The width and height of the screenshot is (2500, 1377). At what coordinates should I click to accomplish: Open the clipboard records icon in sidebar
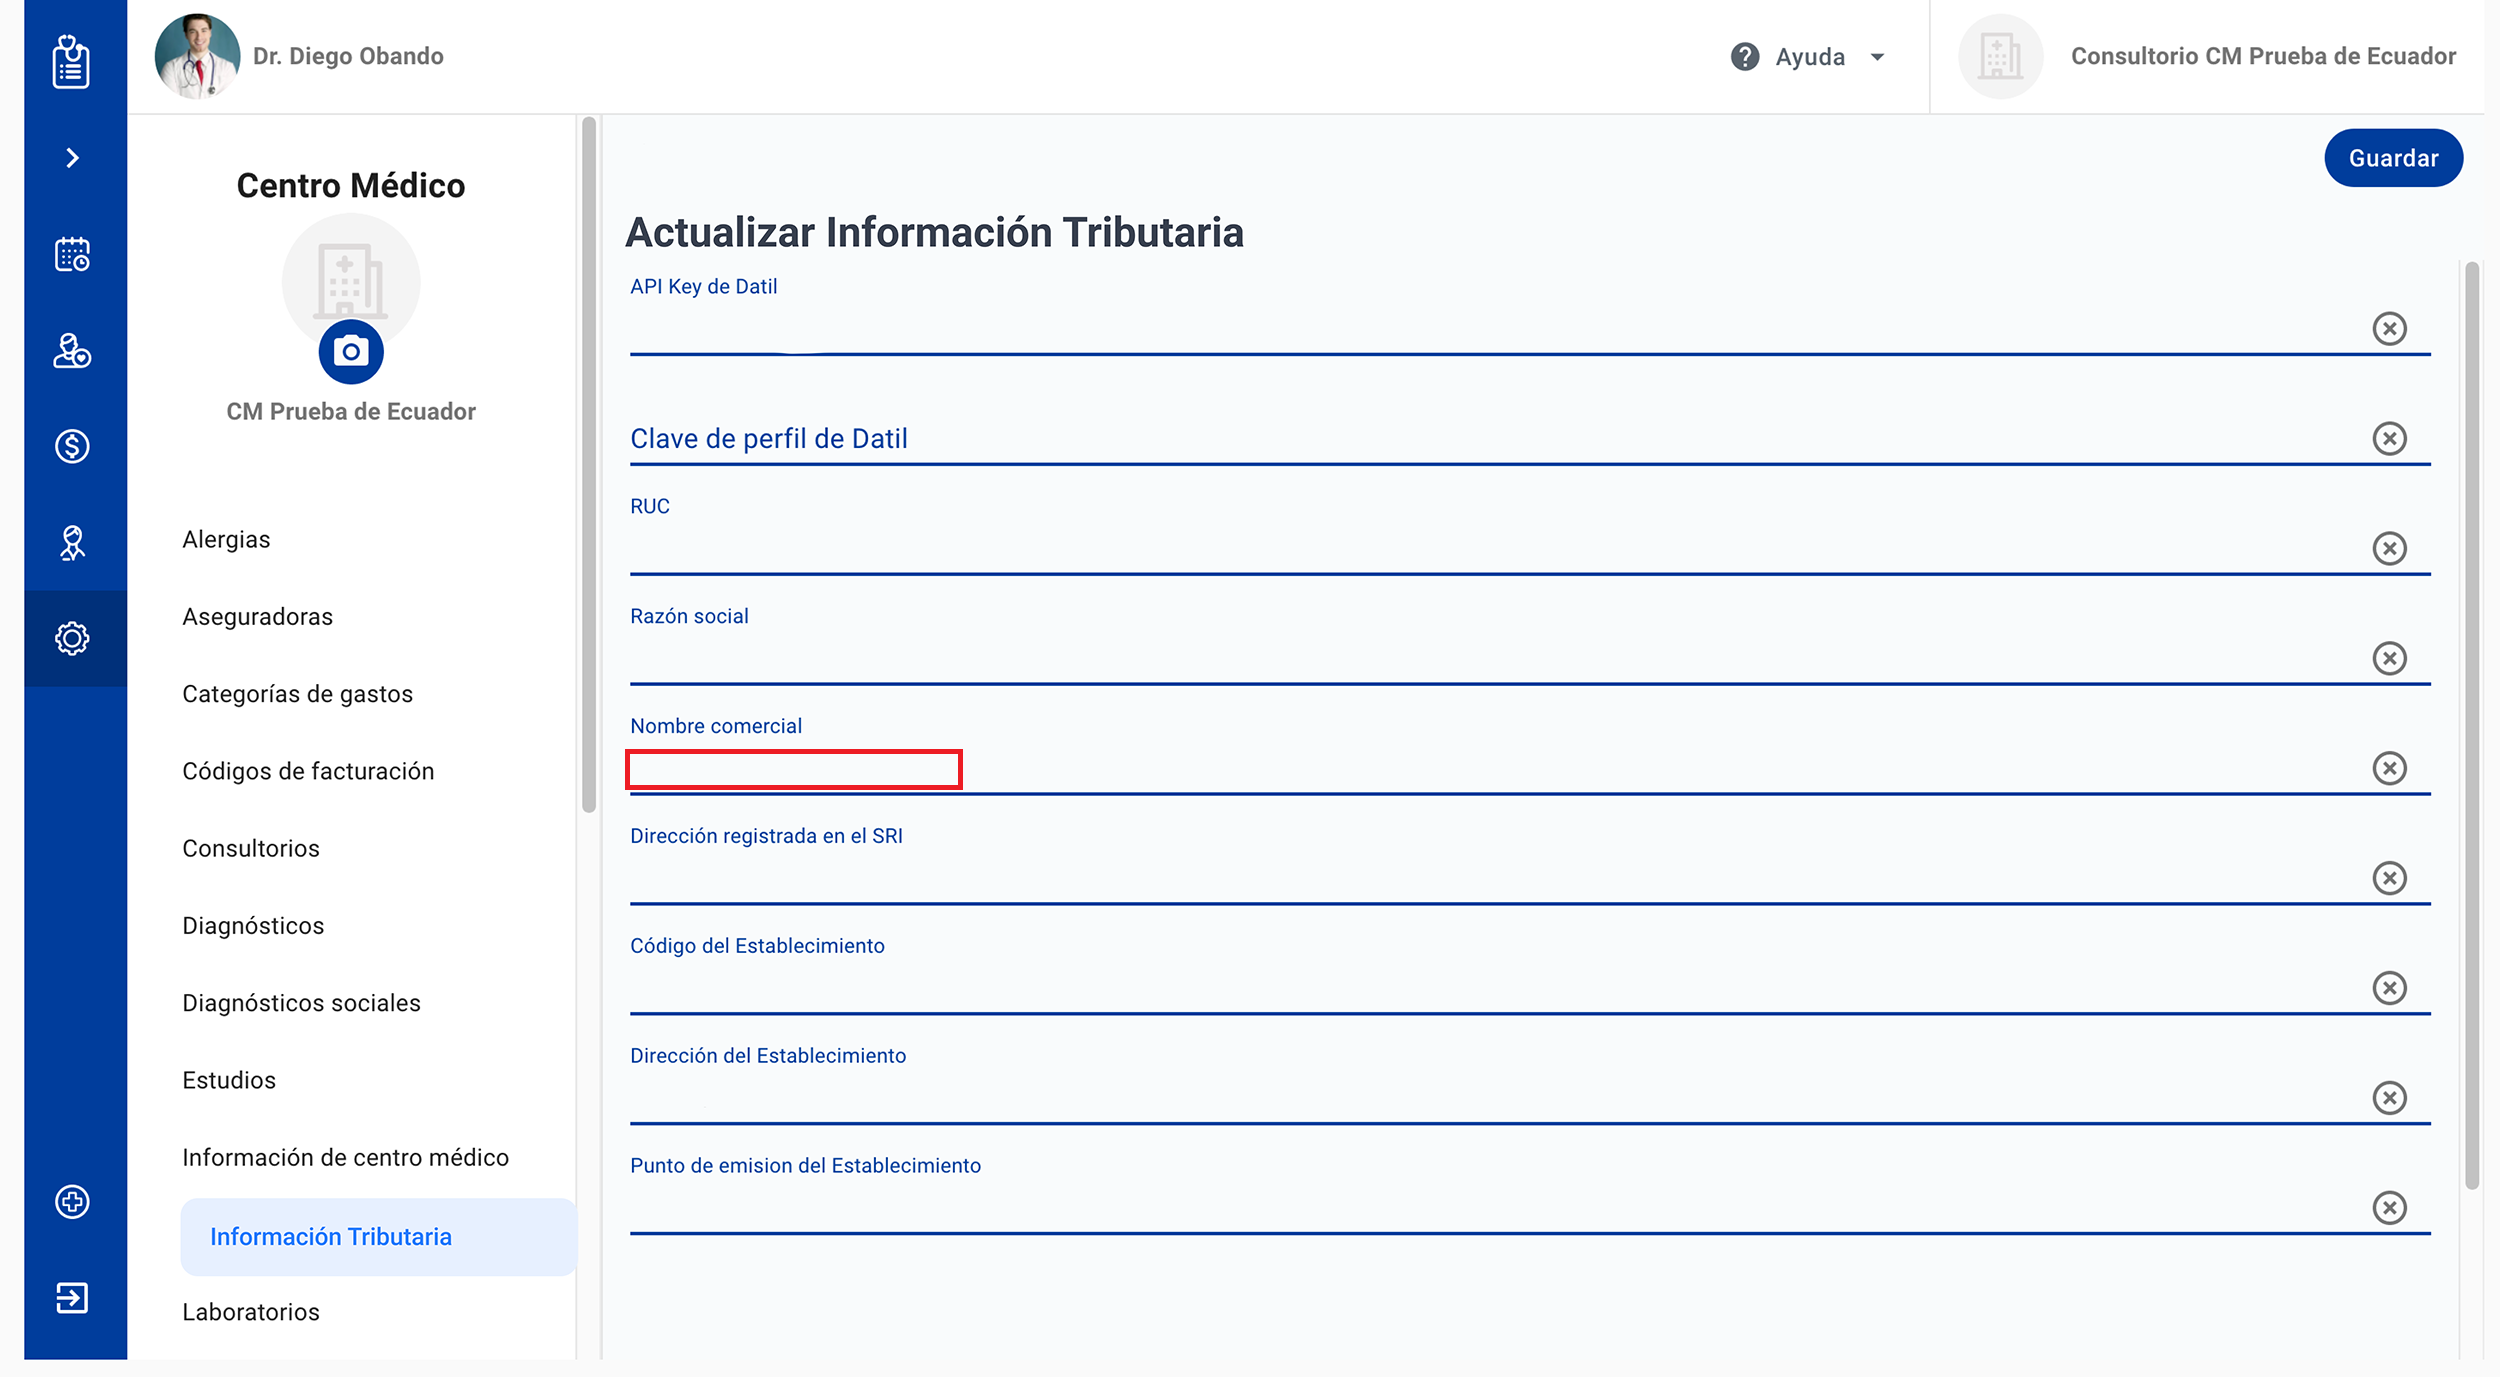[71, 62]
